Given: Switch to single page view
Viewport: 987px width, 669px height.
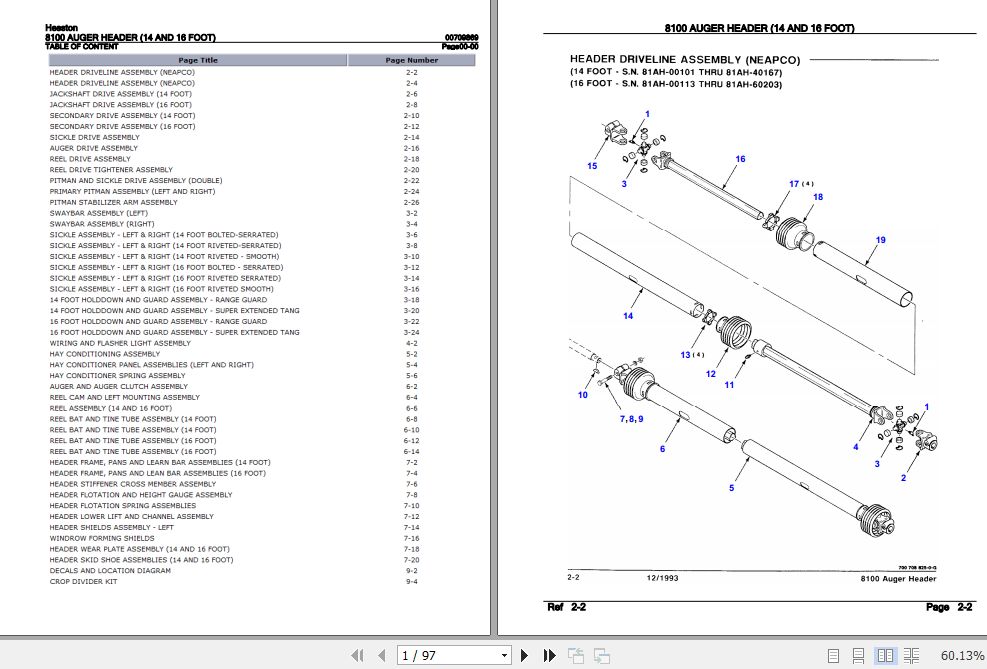Looking at the screenshot, I should click(834, 655).
